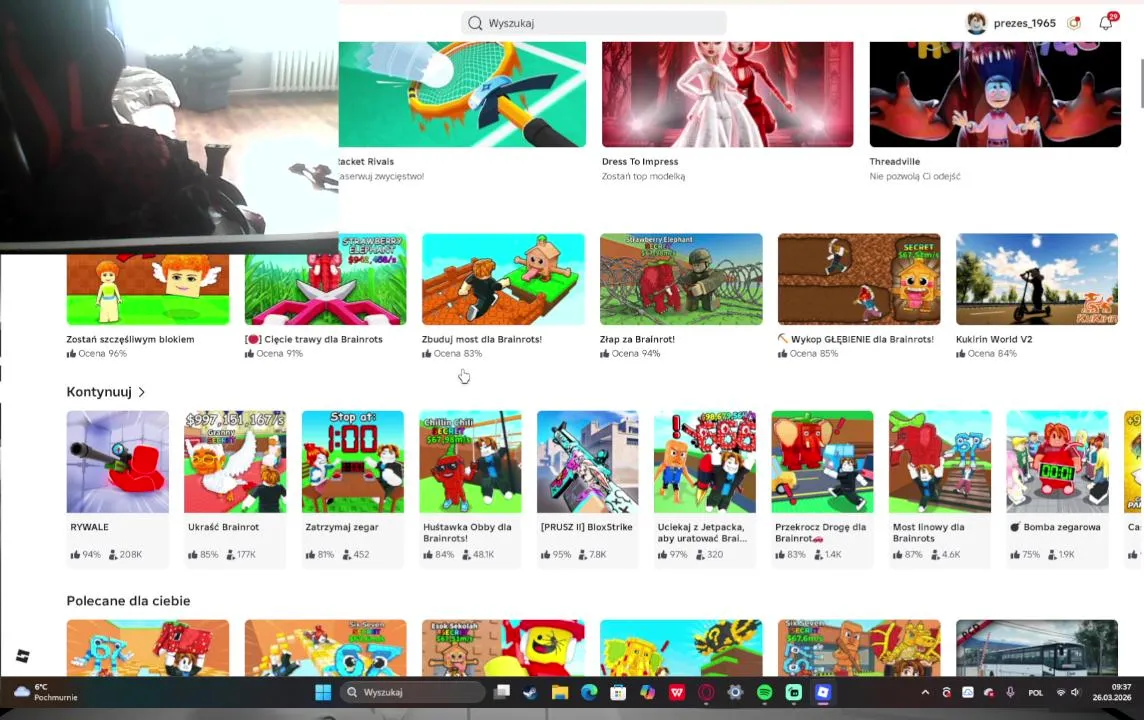
Task: Open Copilot from taskbar
Action: (647, 692)
